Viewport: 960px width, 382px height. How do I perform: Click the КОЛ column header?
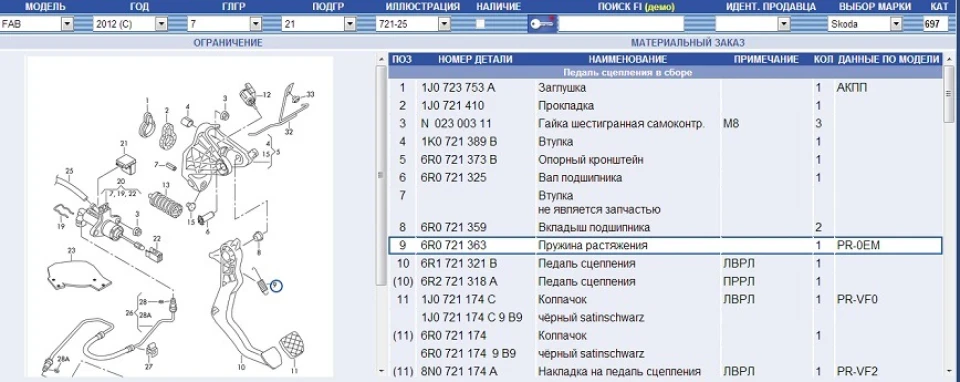pos(822,59)
